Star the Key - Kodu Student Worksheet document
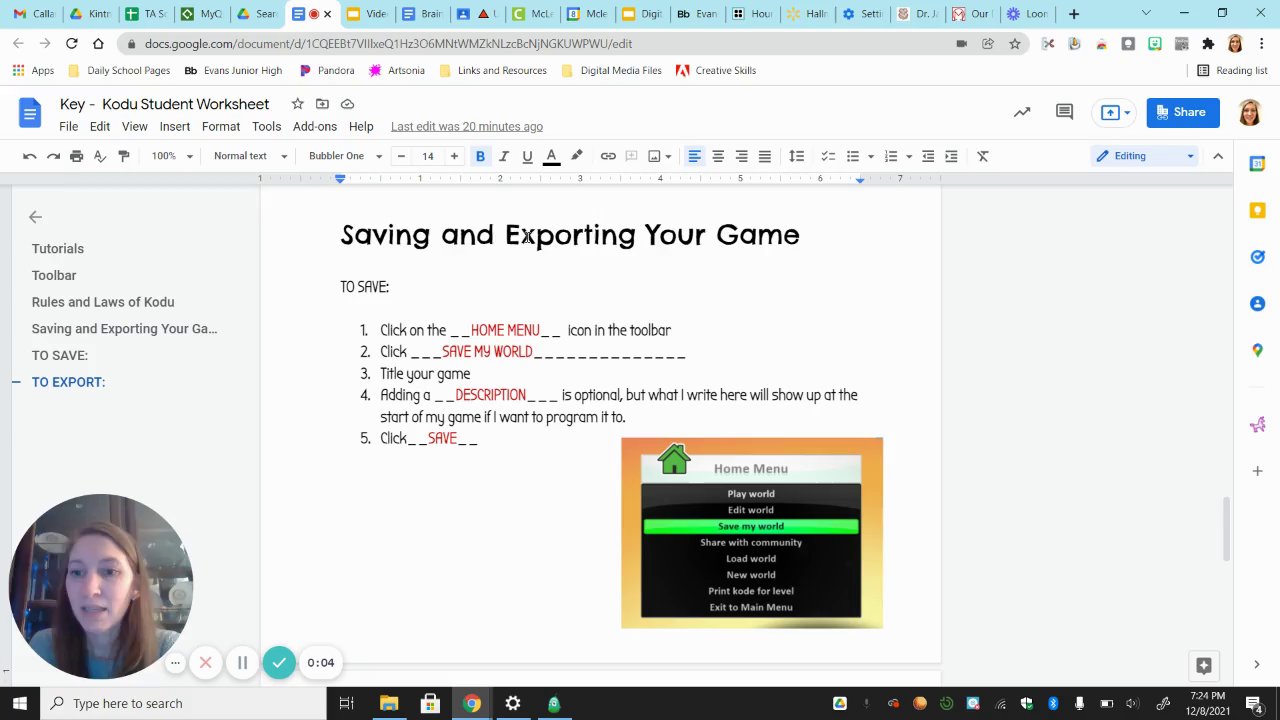The image size is (1280, 720). (x=297, y=104)
